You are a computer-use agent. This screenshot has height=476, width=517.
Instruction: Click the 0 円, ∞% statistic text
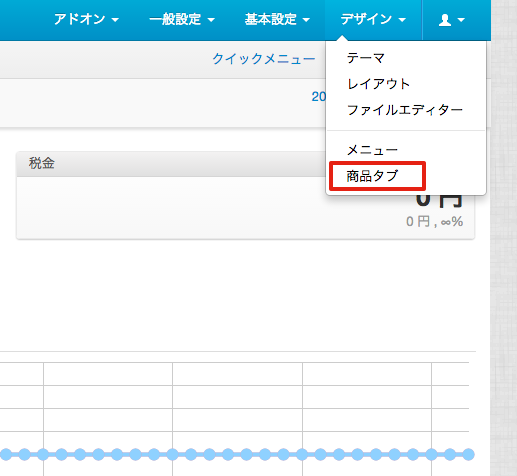[x=434, y=222]
